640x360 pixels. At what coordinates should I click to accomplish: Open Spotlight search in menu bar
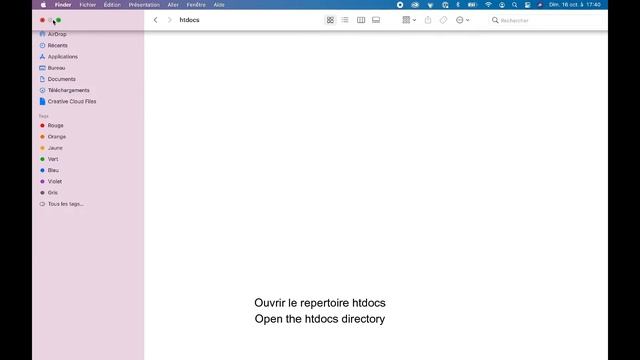click(x=514, y=5)
